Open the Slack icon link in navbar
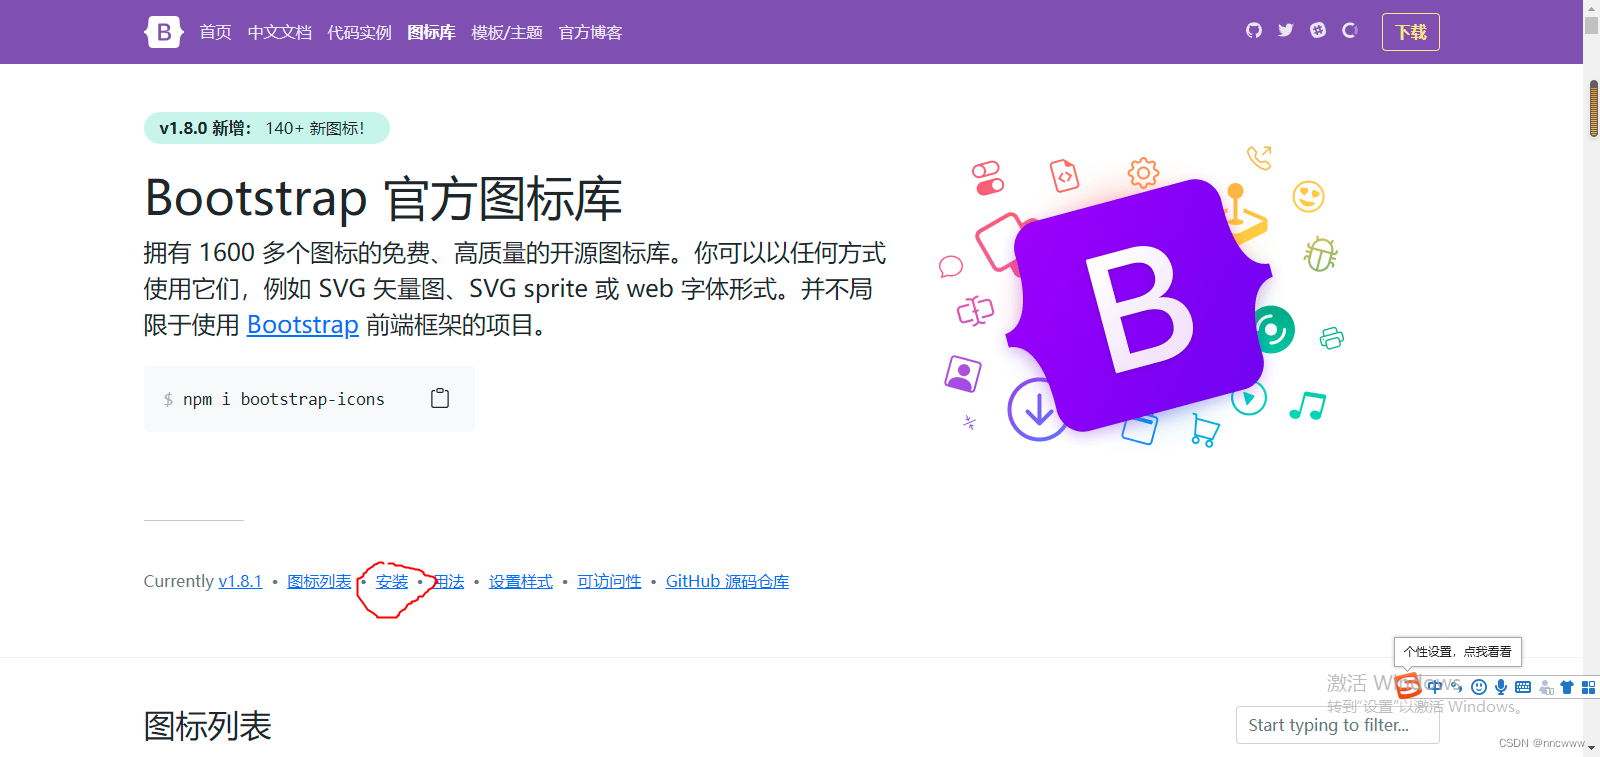Screen dimensions: 1600x757 click(x=1318, y=30)
